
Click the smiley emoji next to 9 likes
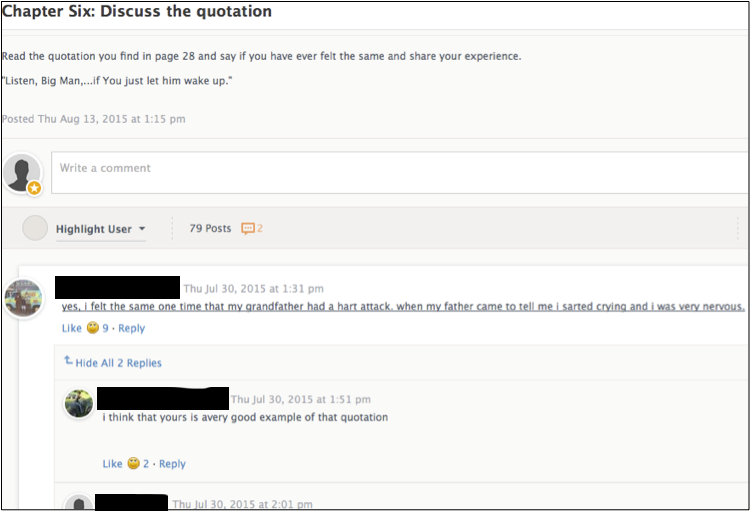(x=93, y=328)
